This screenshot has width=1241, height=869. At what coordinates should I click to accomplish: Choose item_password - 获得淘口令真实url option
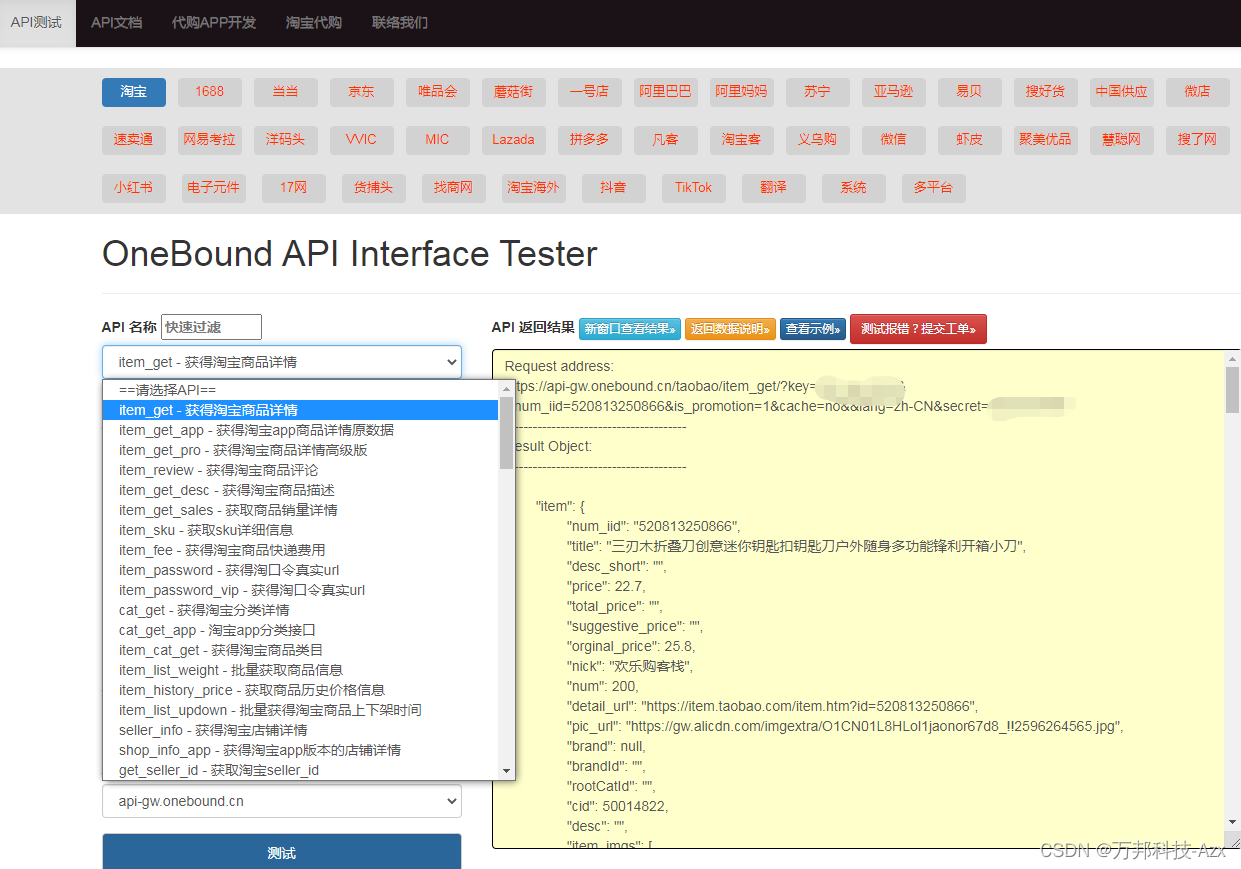[x=300, y=570]
